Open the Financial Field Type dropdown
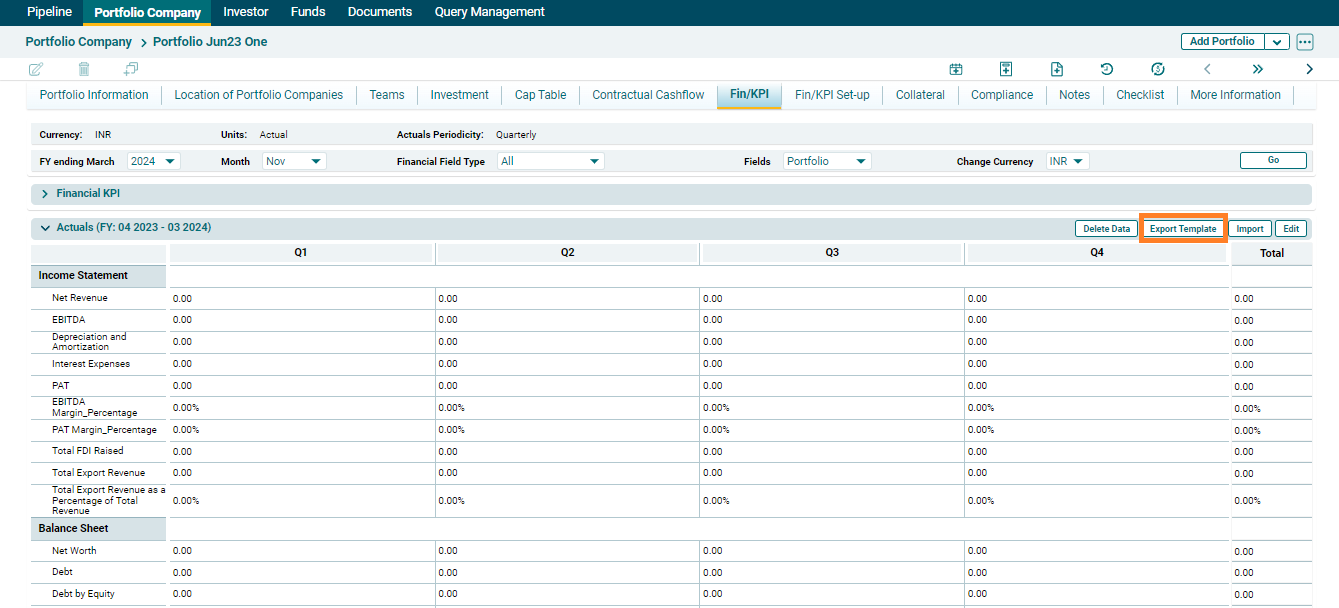Viewport: 1339px width, 608px height. point(551,161)
